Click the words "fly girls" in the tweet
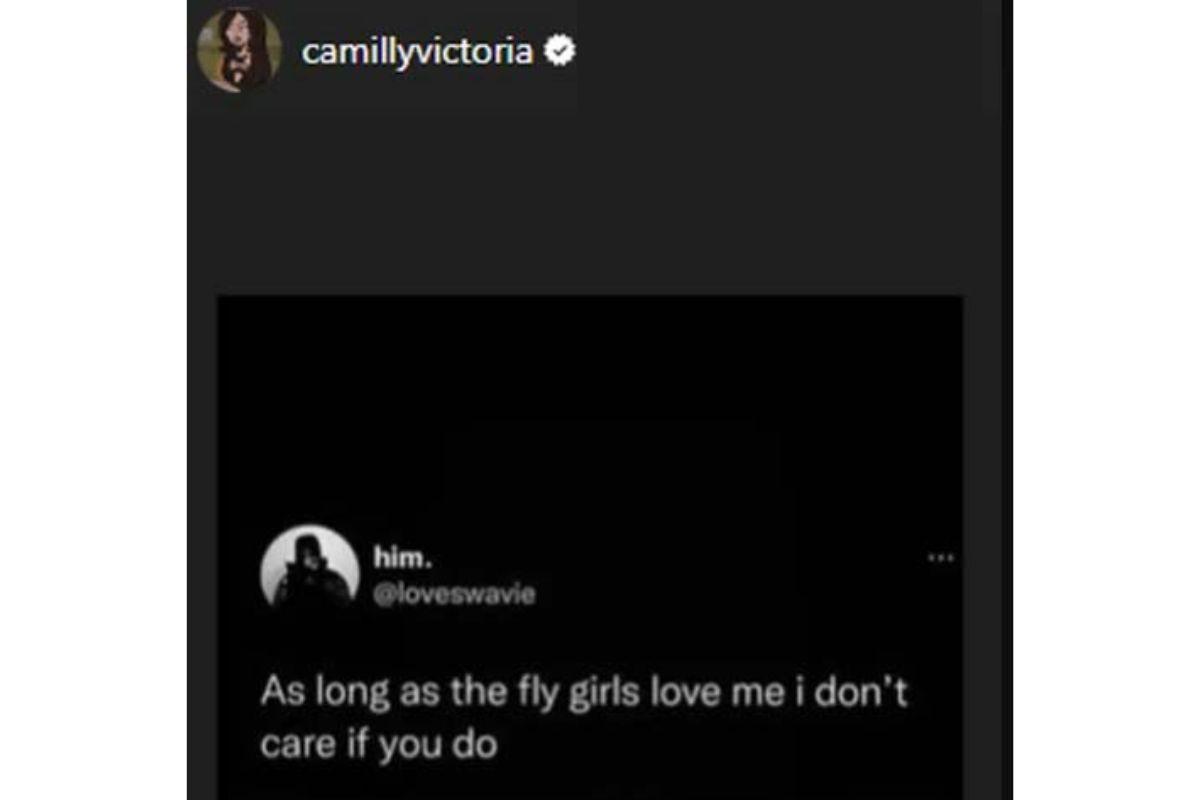This screenshot has width=1200, height=800. pyautogui.click(x=586, y=693)
